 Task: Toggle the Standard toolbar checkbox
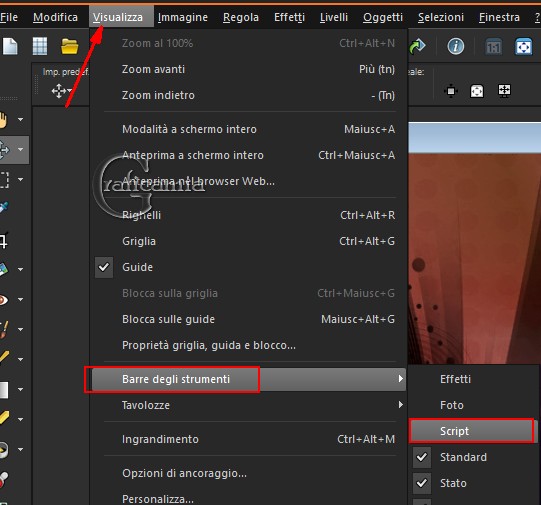pos(422,457)
